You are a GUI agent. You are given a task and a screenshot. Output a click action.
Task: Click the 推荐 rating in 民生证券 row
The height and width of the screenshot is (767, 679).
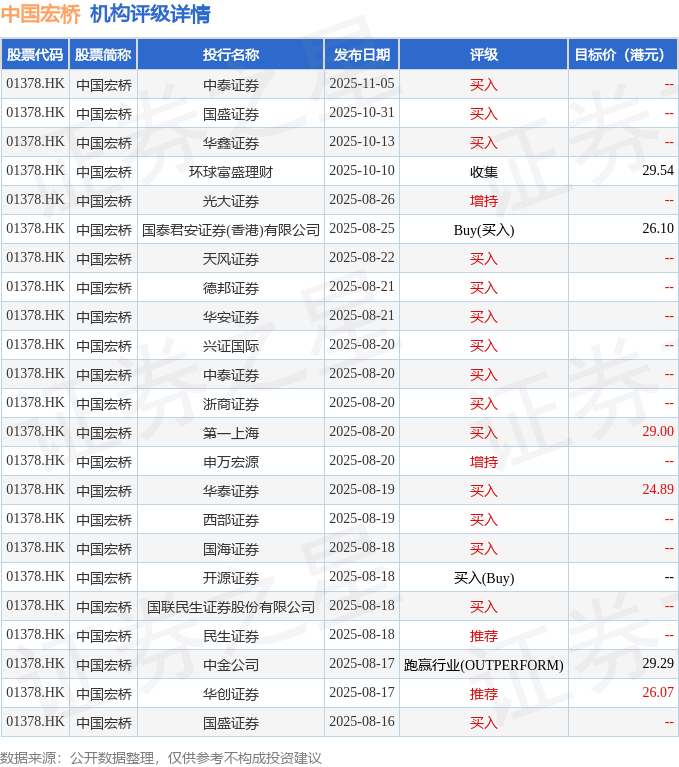(484, 636)
